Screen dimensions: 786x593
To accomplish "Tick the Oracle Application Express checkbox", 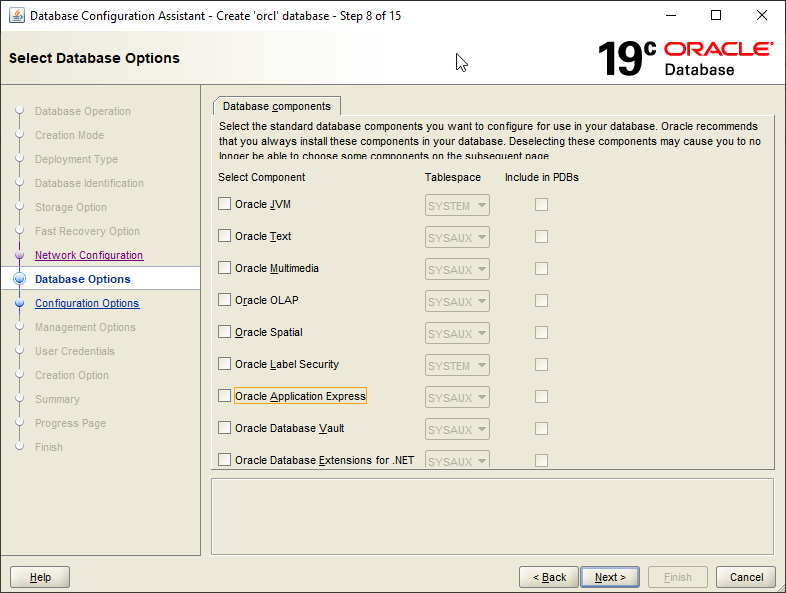I will (x=225, y=396).
